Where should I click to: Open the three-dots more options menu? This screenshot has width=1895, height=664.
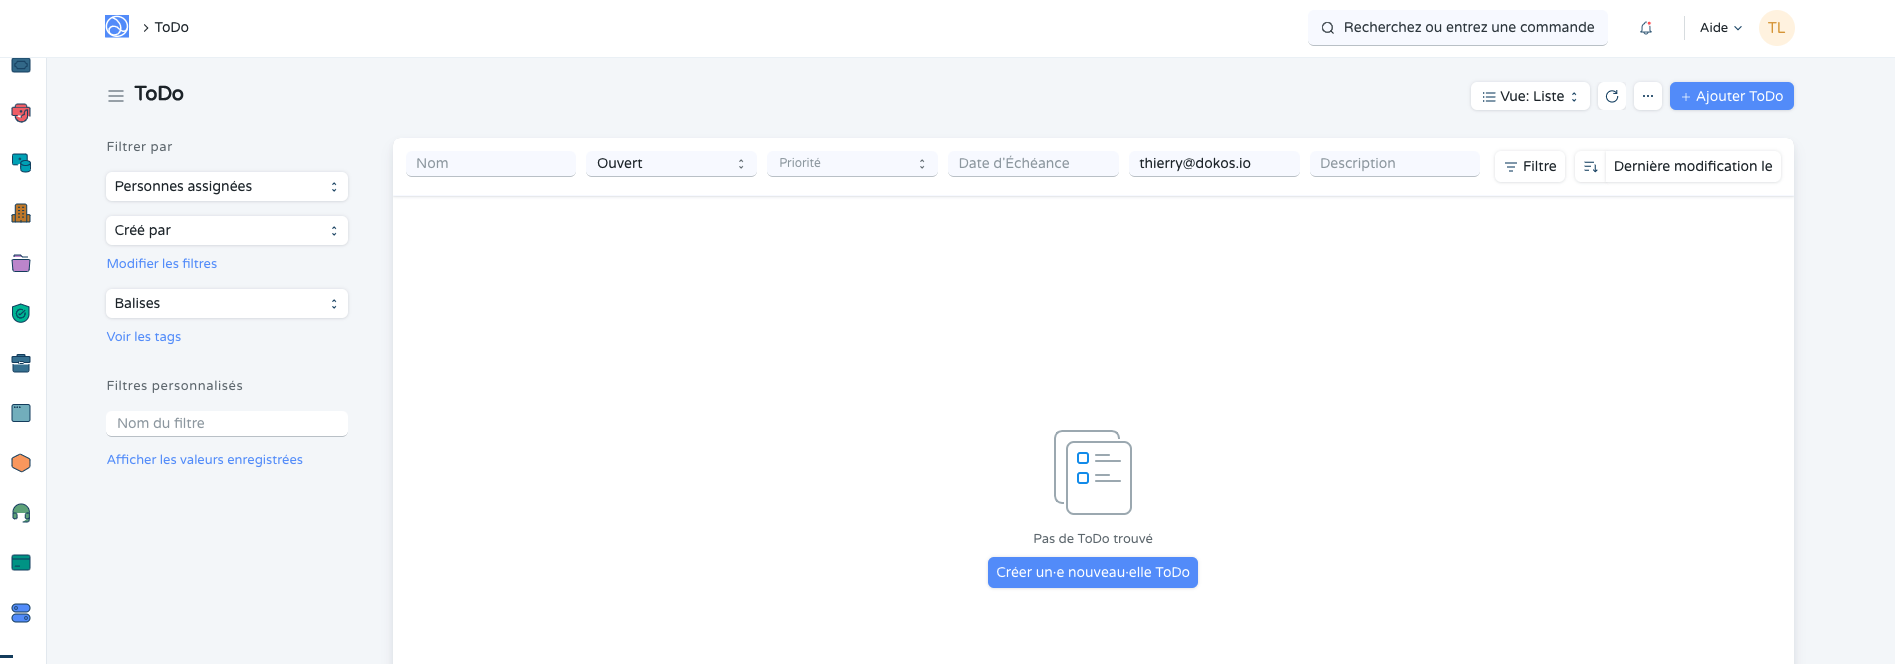(x=1647, y=96)
